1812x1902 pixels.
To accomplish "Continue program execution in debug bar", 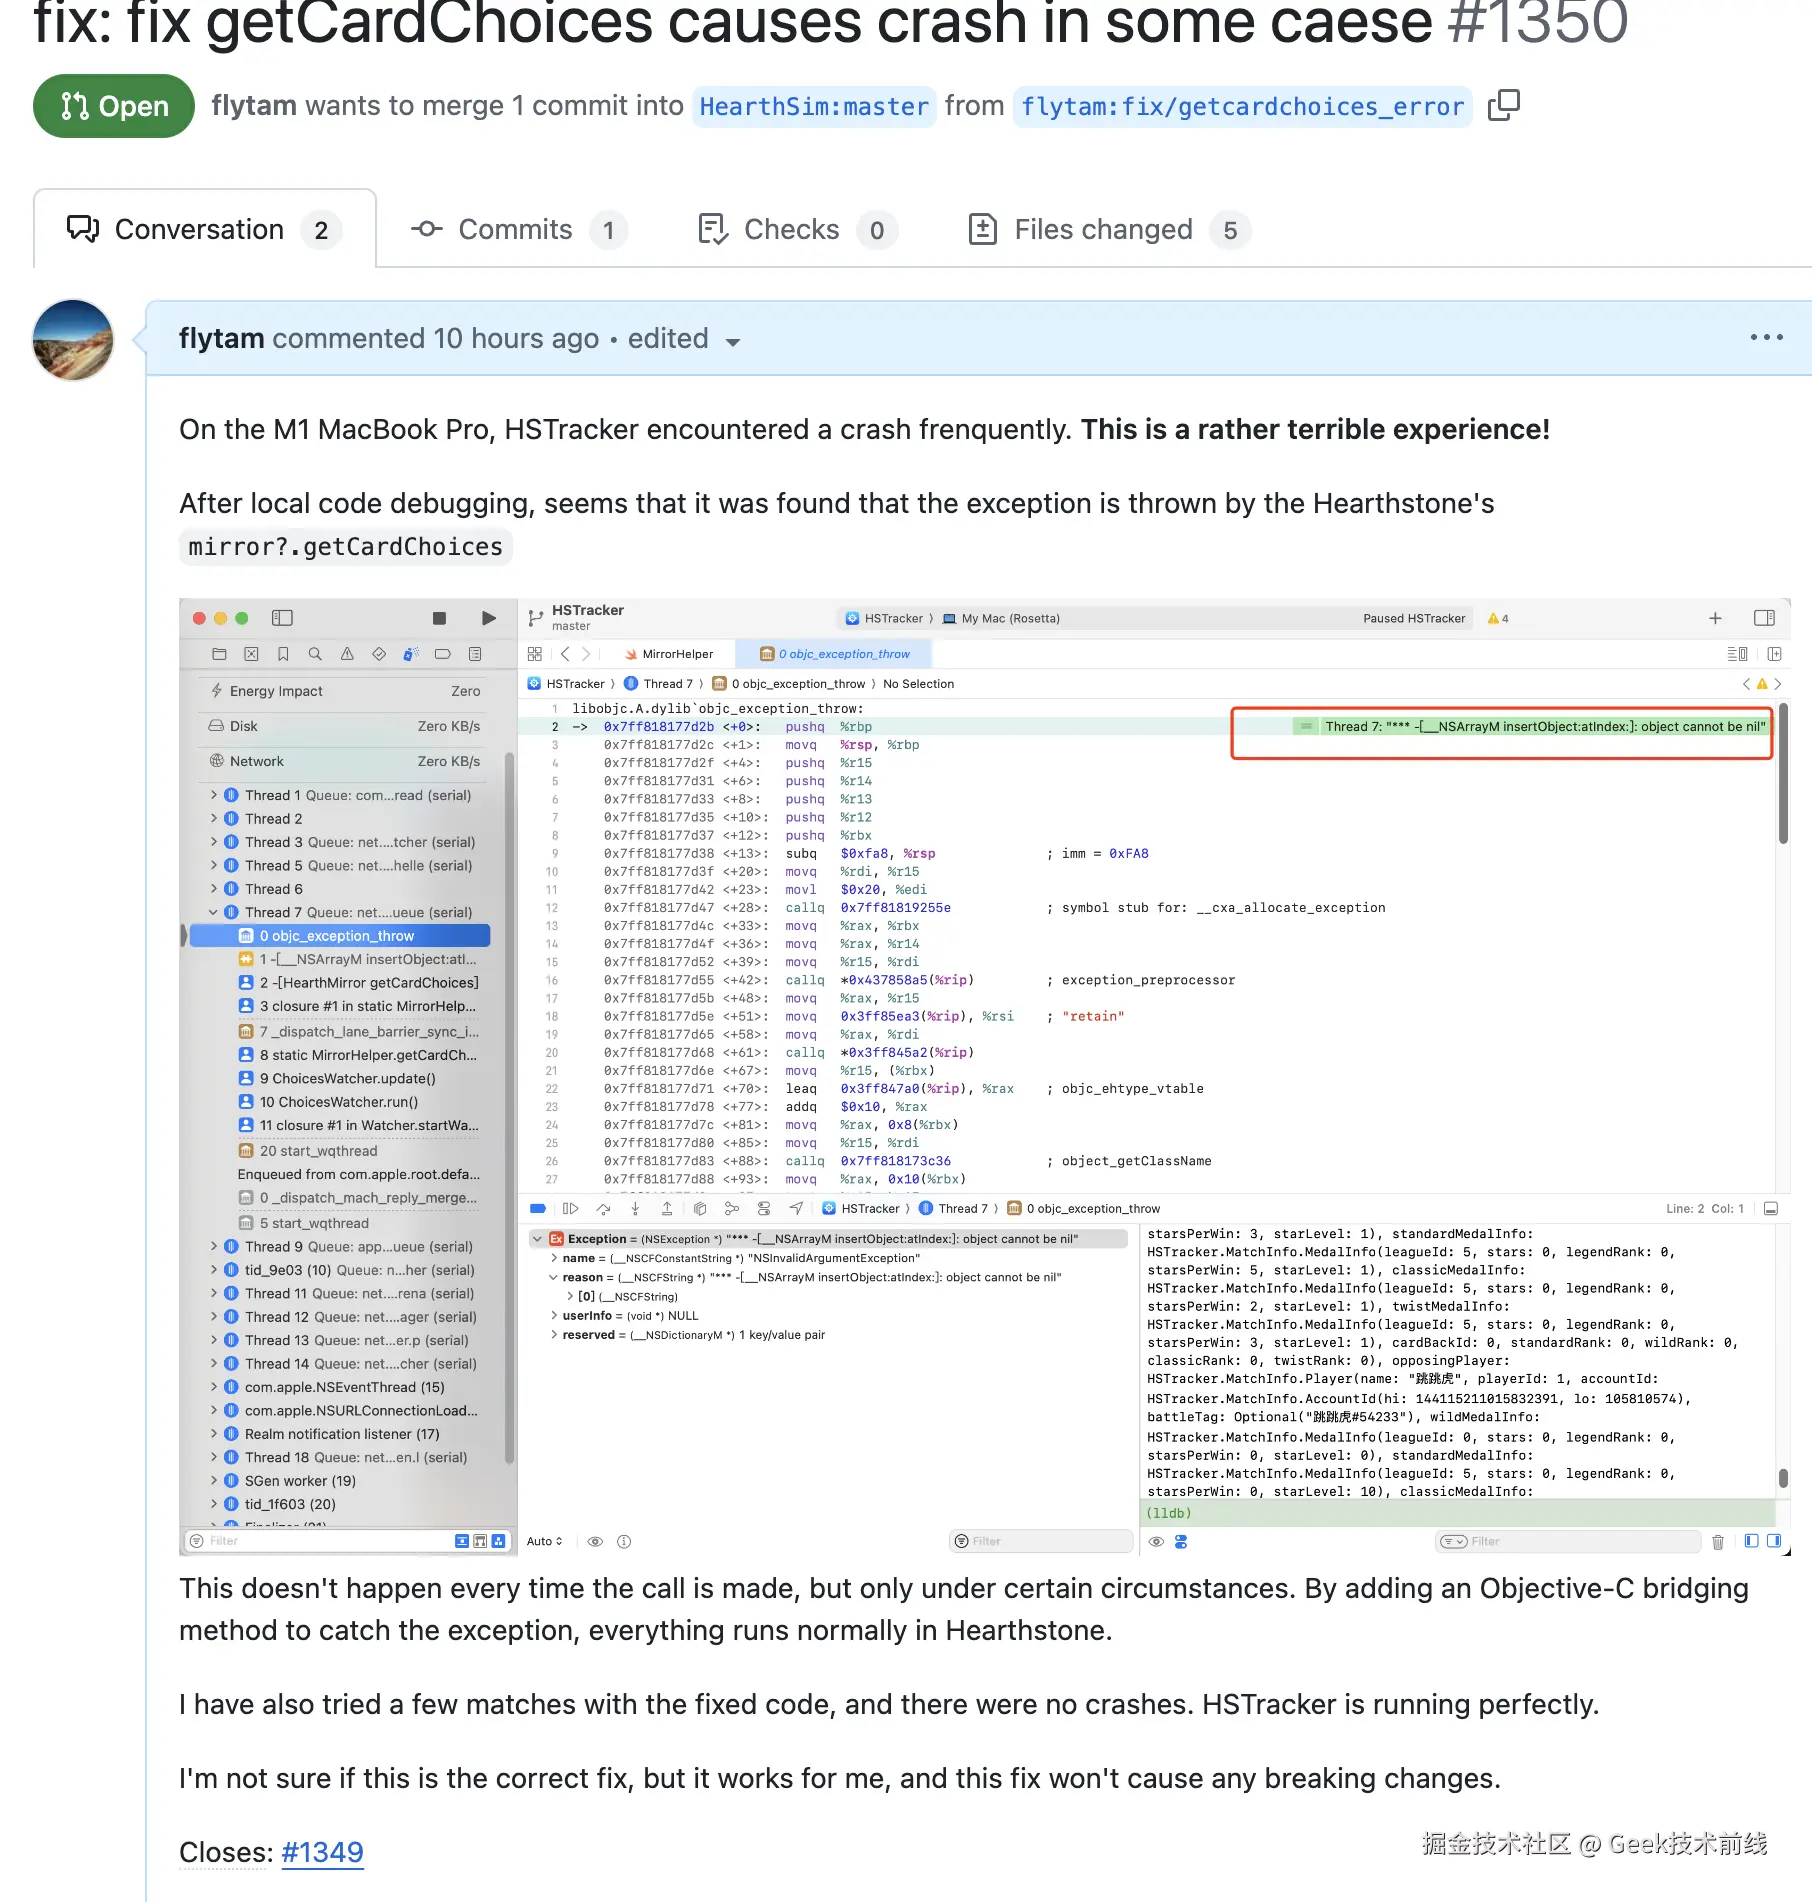I will 571,1208.
